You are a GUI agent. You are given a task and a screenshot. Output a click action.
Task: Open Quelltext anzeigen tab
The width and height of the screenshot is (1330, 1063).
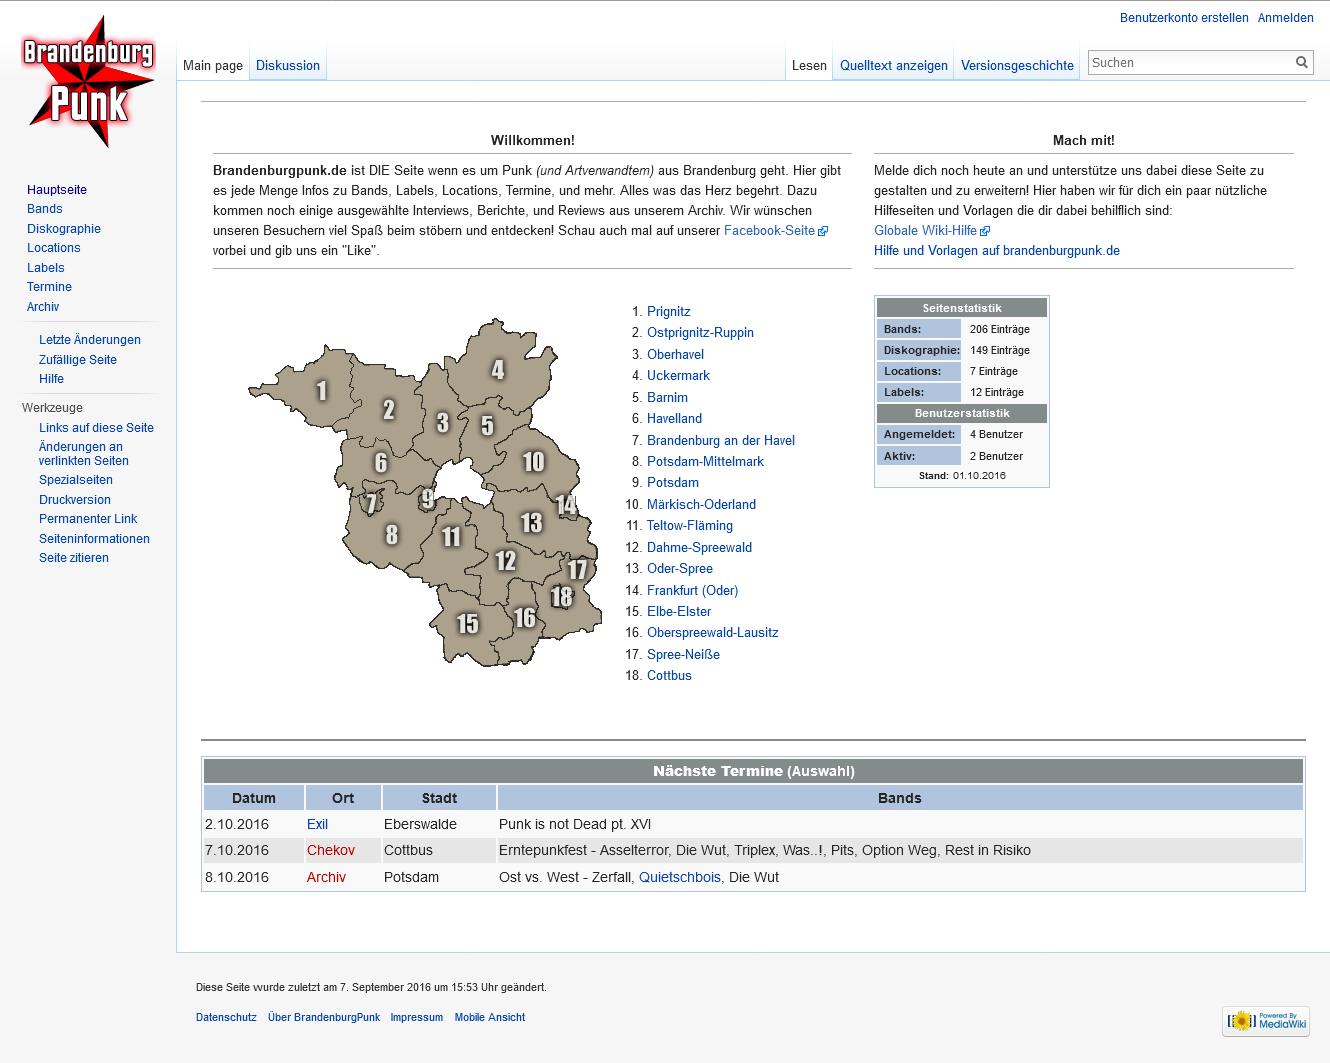(893, 66)
